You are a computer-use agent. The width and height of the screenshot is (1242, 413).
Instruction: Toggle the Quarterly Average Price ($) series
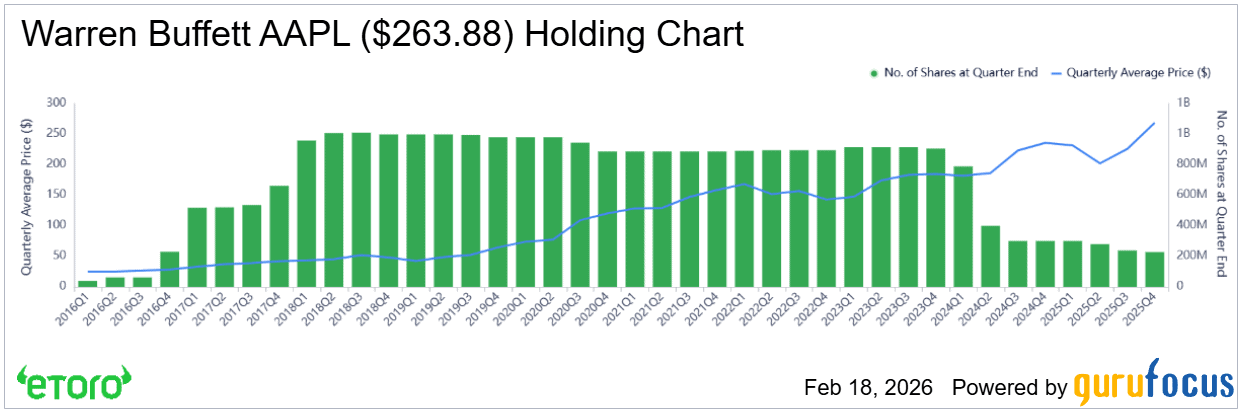[1138, 73]
